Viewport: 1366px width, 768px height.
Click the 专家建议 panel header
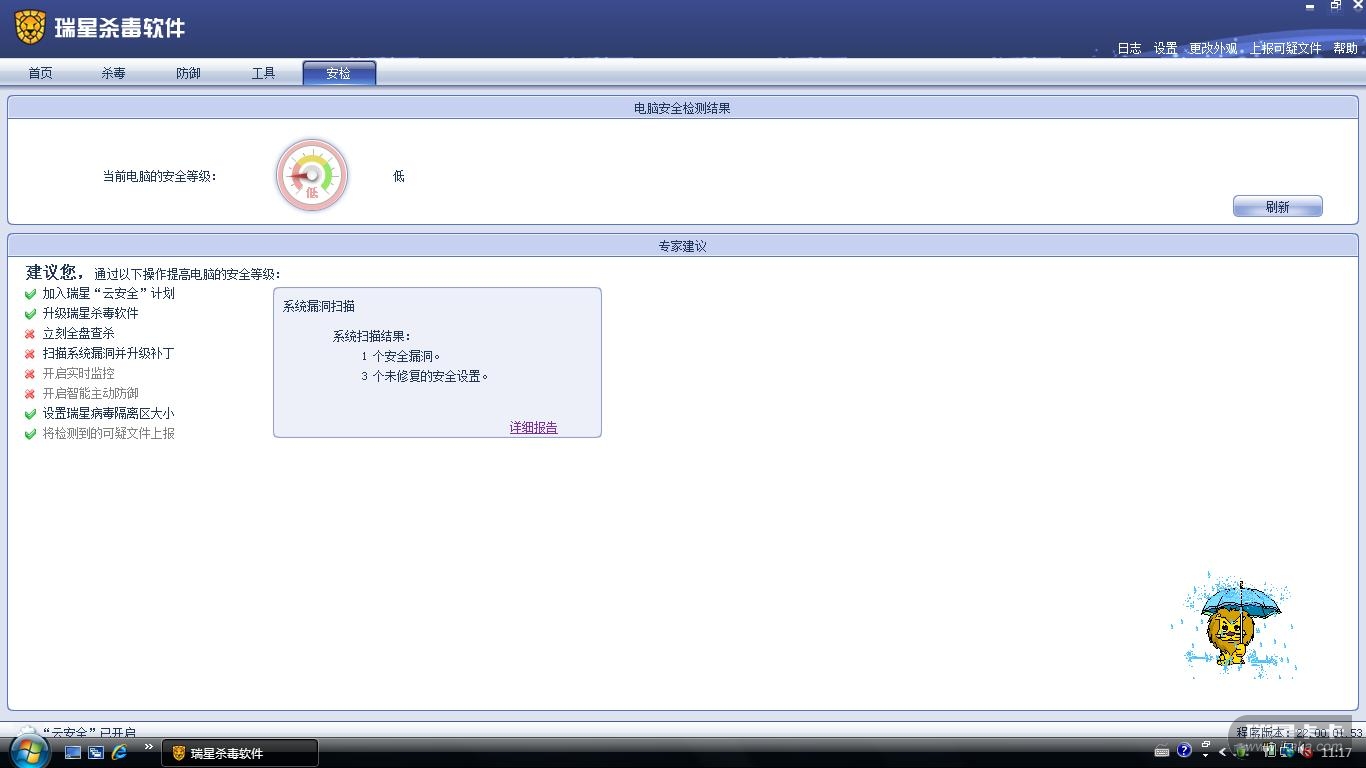(x=683, y=245)
